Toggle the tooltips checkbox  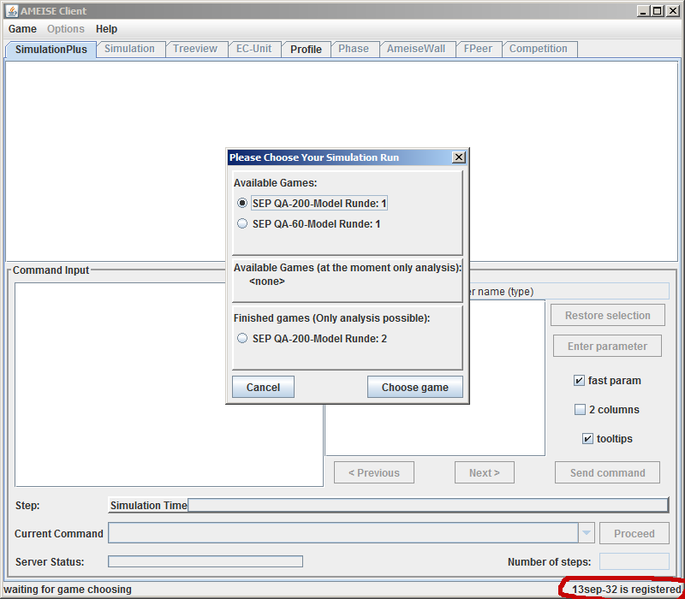coord(588,439)
